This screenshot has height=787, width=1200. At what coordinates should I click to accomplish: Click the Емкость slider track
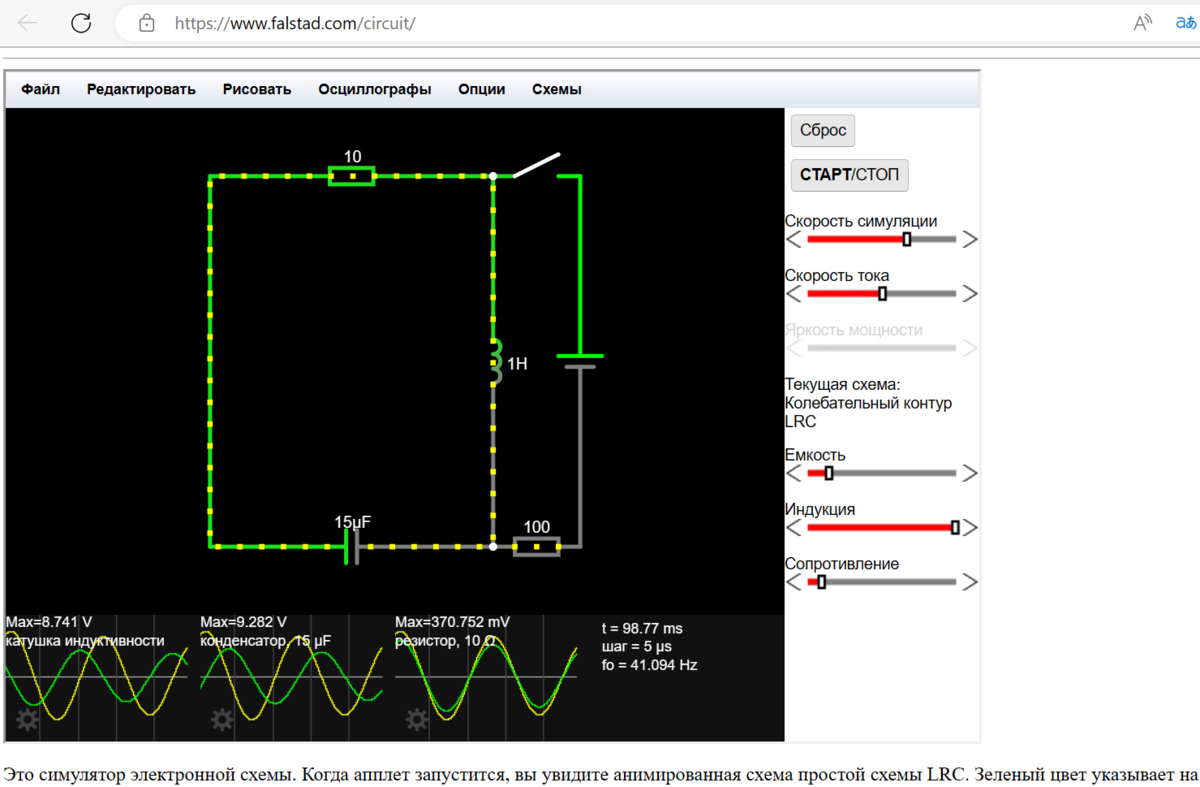881,473
